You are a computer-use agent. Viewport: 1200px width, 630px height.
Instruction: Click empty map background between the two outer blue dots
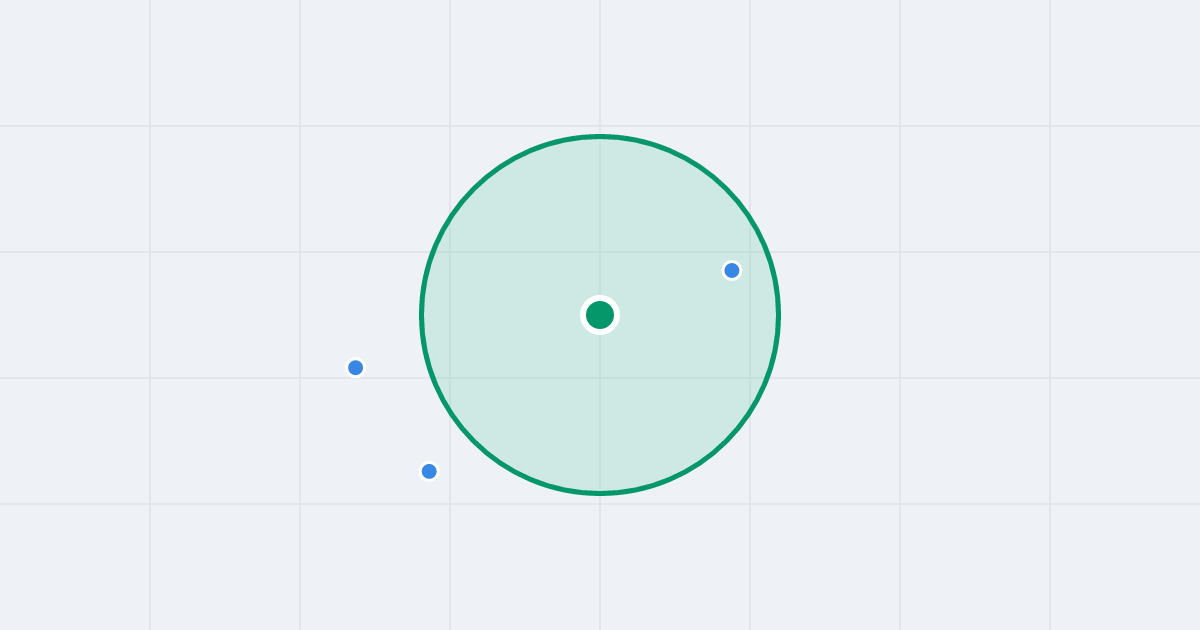(x=392, y=419)
